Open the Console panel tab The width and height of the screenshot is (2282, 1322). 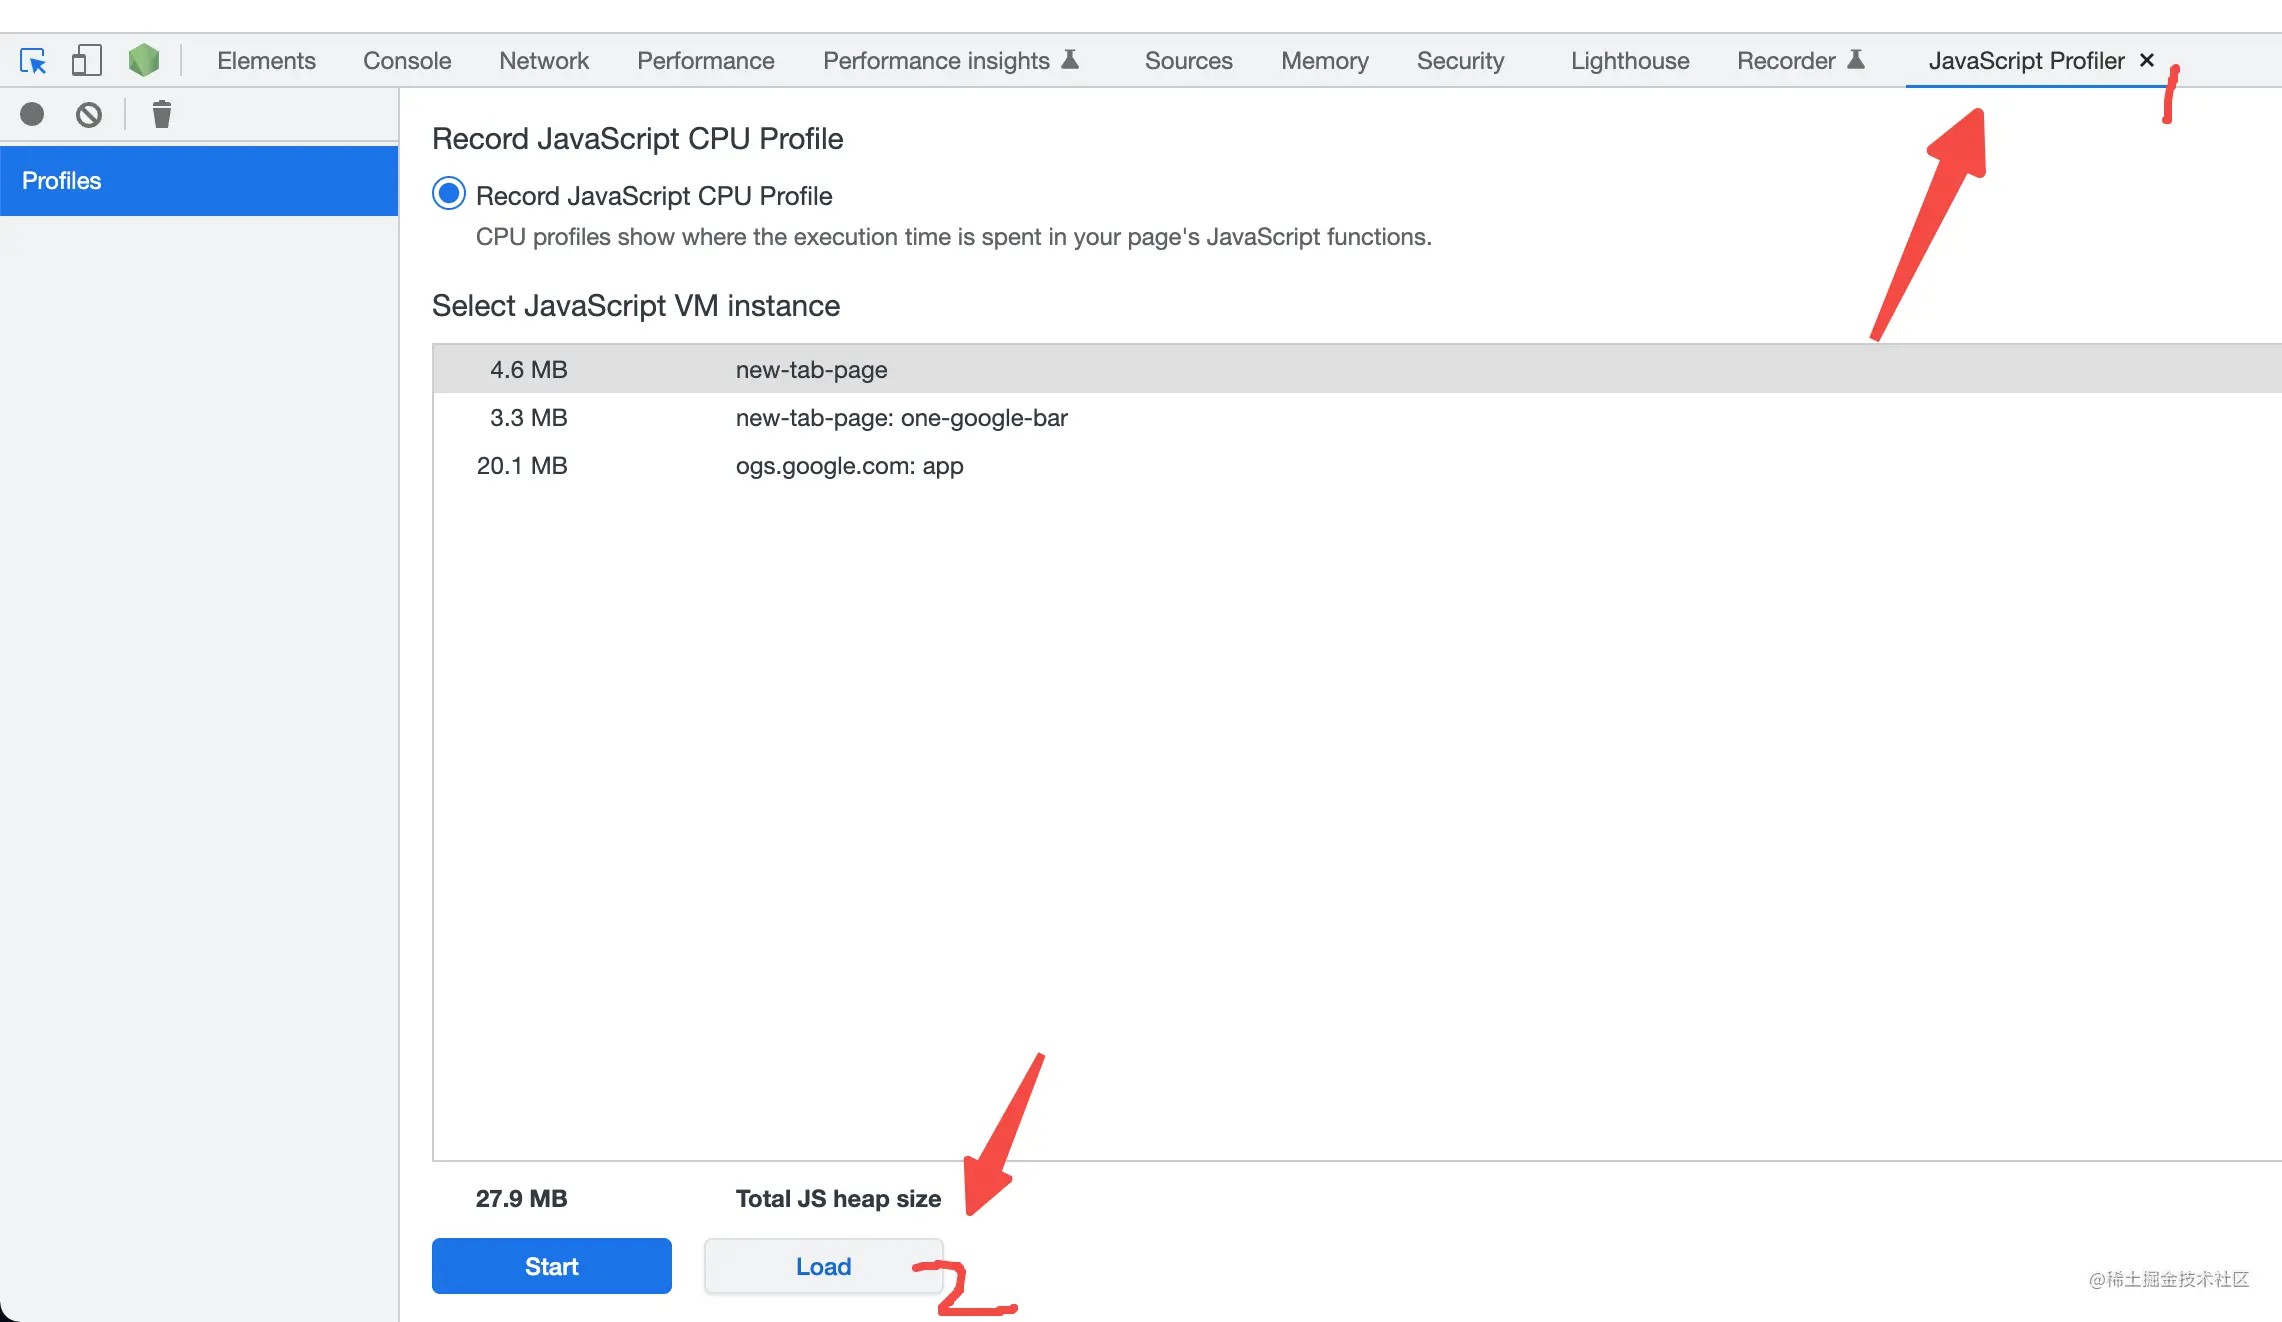pyautogui.click(x=406, y=60)
